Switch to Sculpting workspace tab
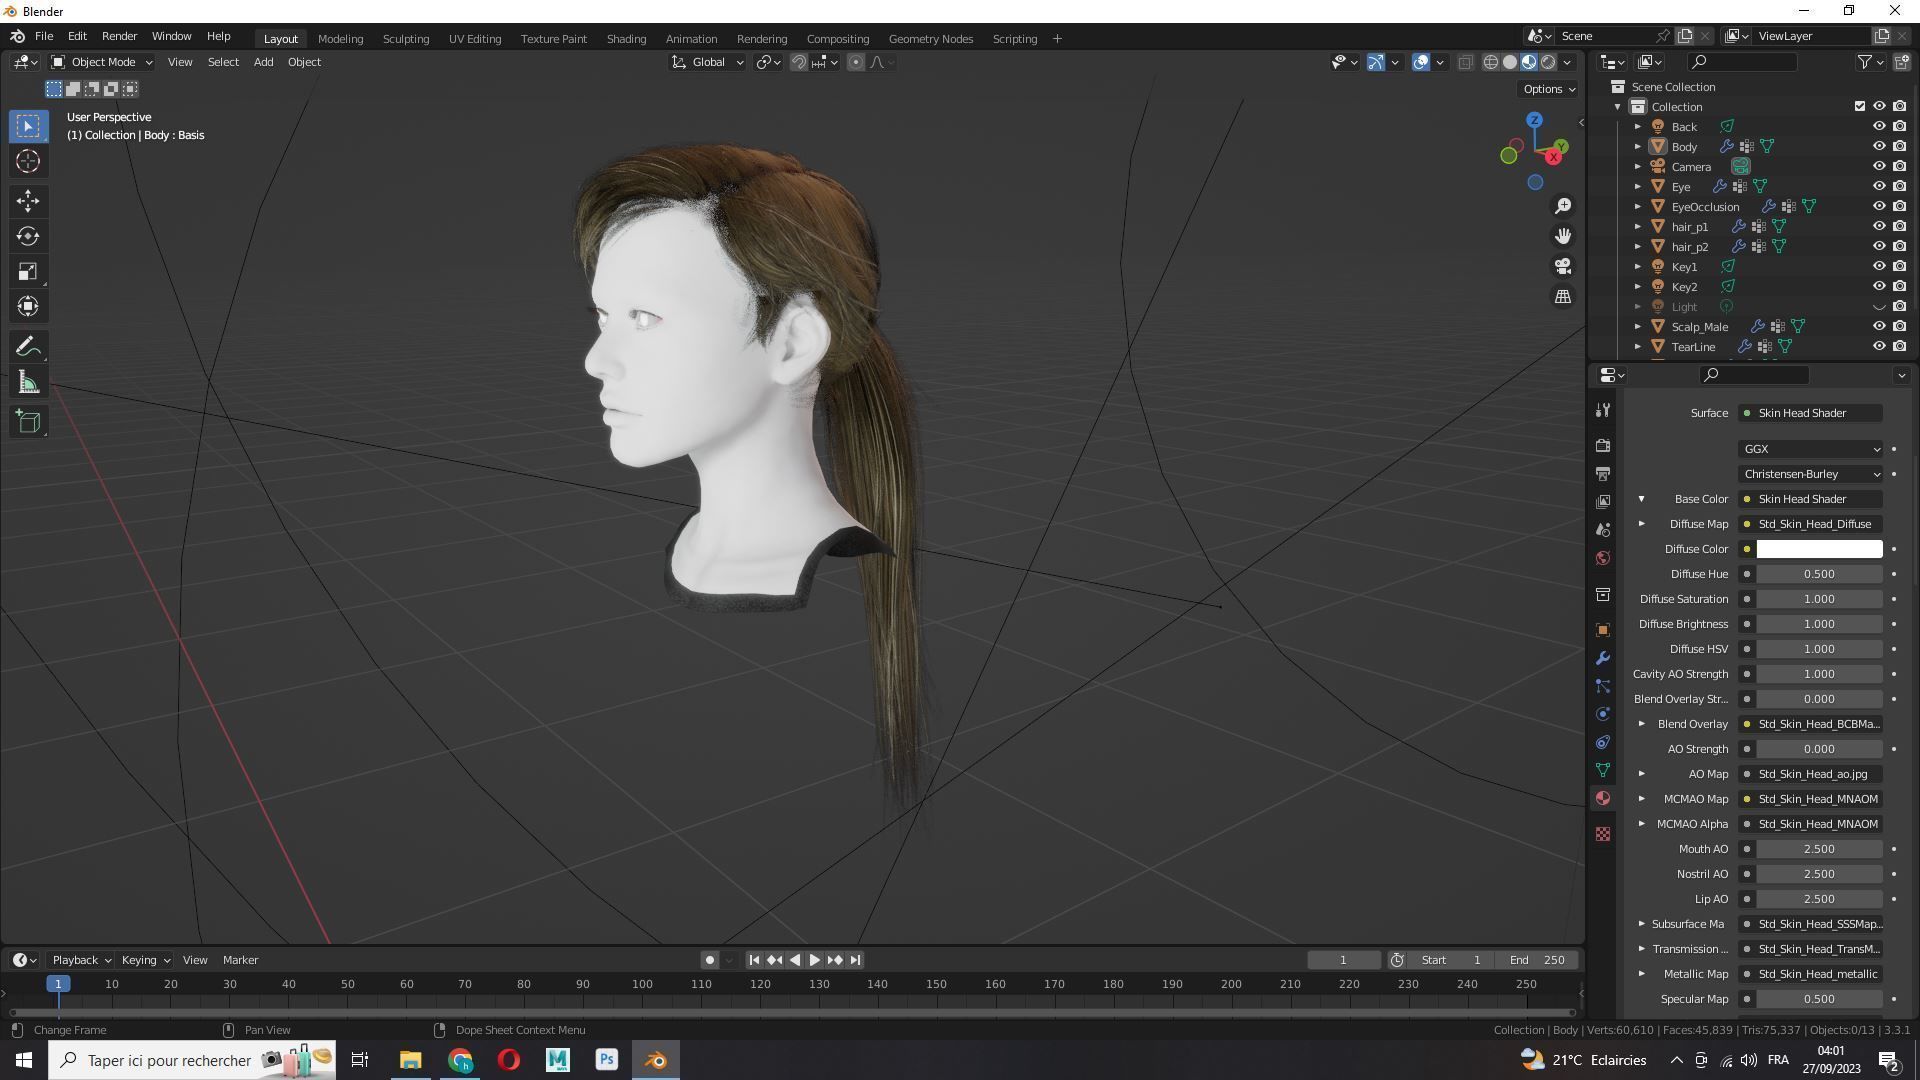The width and height of the screenshot is (1920, 1080). (x=406, y=39)
